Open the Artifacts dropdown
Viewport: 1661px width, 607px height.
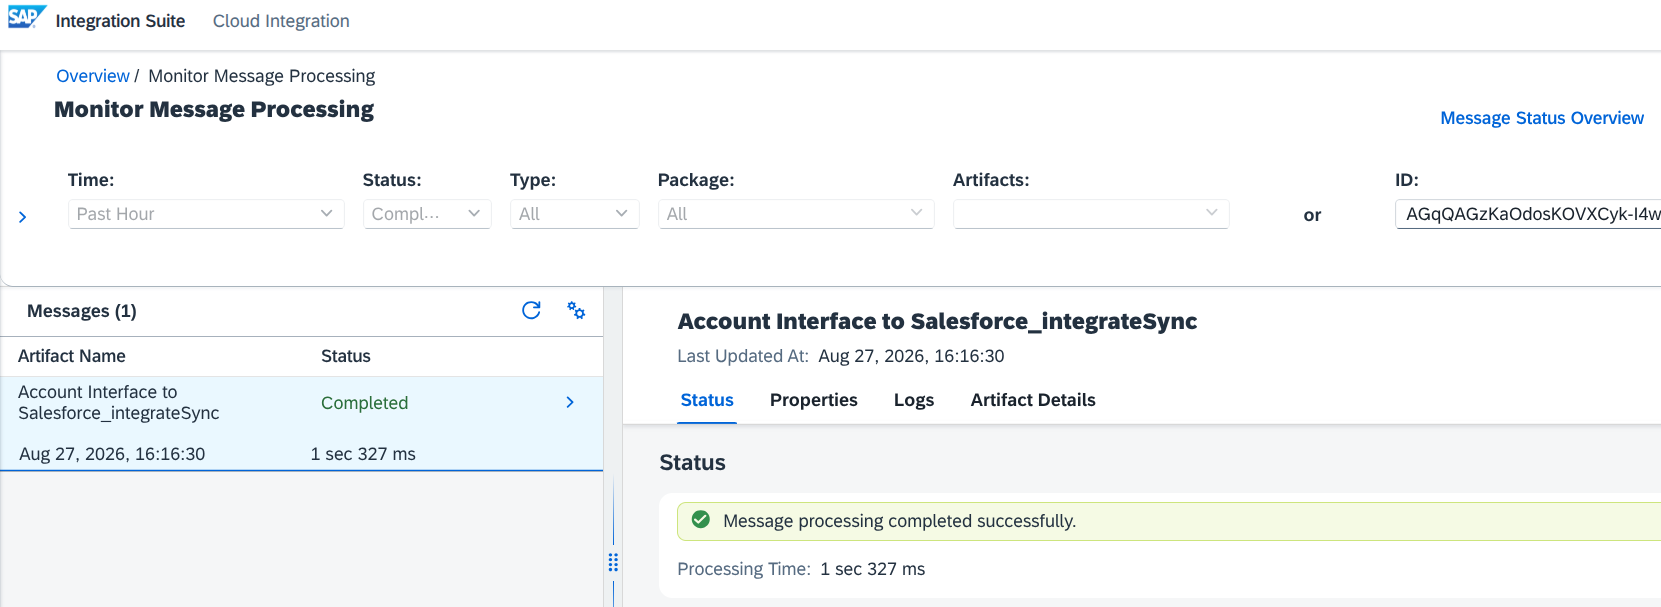point(1091,214)
